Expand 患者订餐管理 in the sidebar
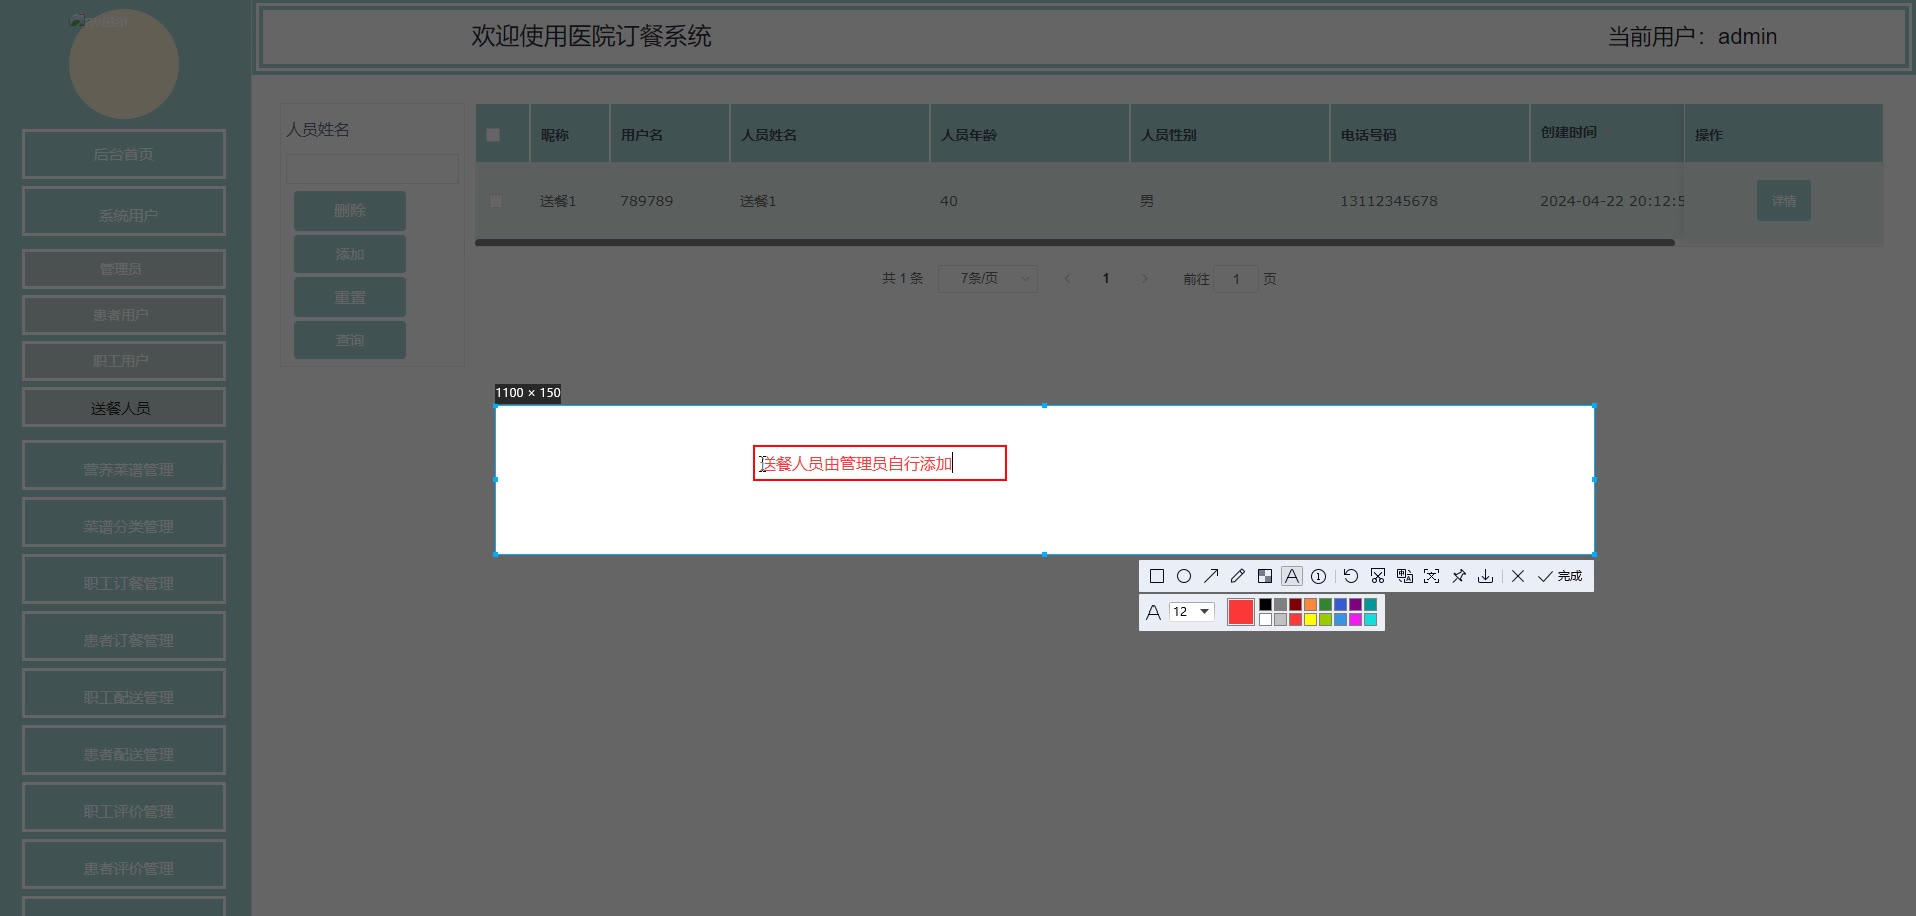The image size is (1916, 916). [124, 637]
